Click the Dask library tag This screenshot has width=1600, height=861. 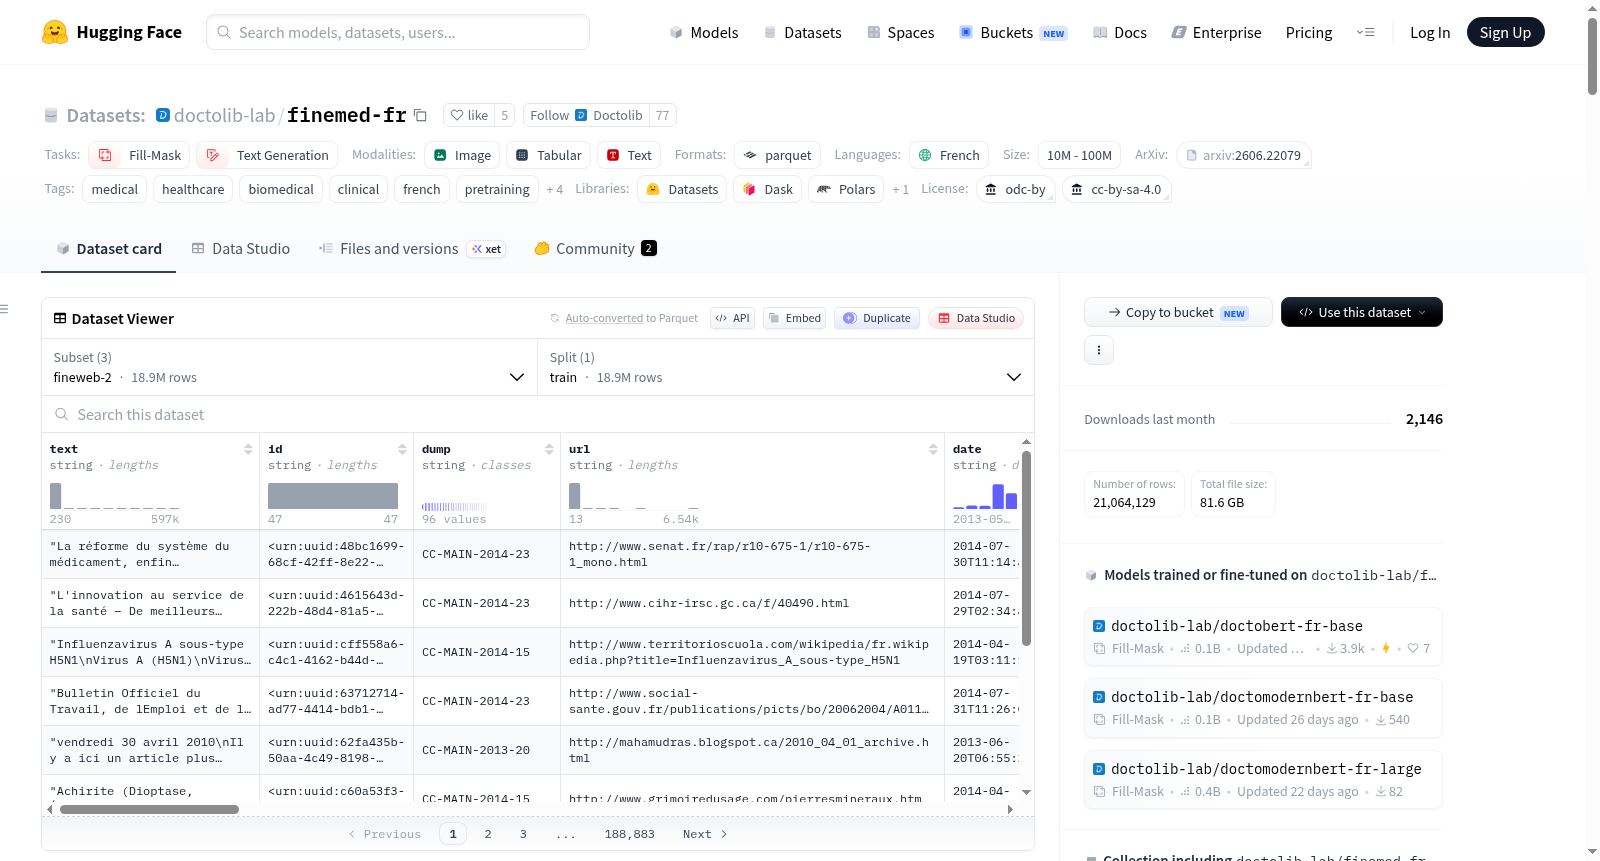768,189
